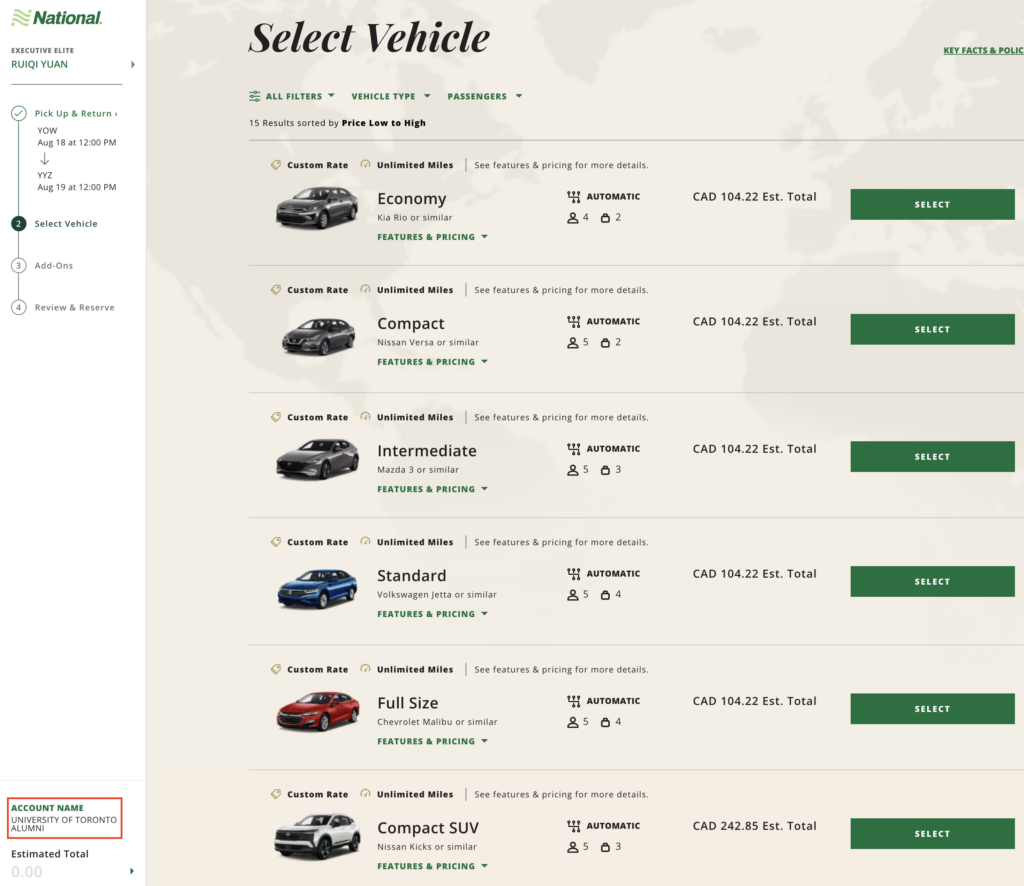Click the Aug 19 at 12:00 PM return time
The height and width of the screenshot is (886, 1024).
76,187
